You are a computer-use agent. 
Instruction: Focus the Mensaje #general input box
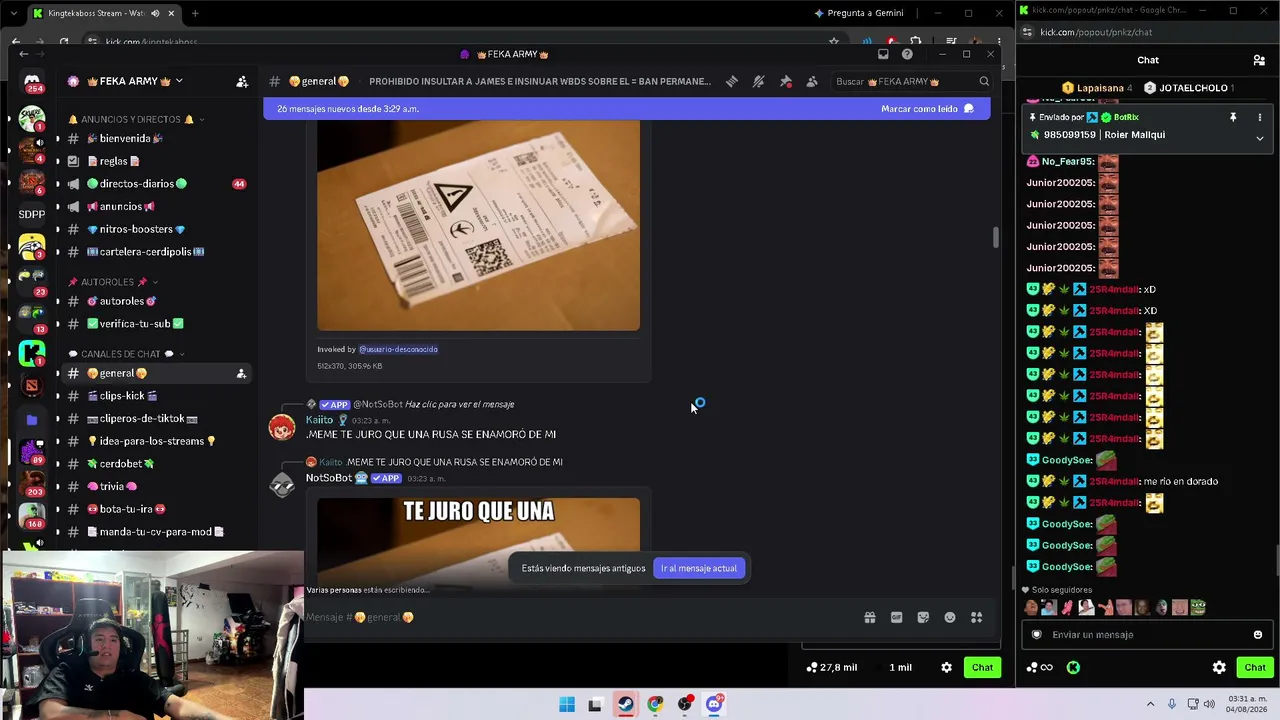tap(580, 617)
